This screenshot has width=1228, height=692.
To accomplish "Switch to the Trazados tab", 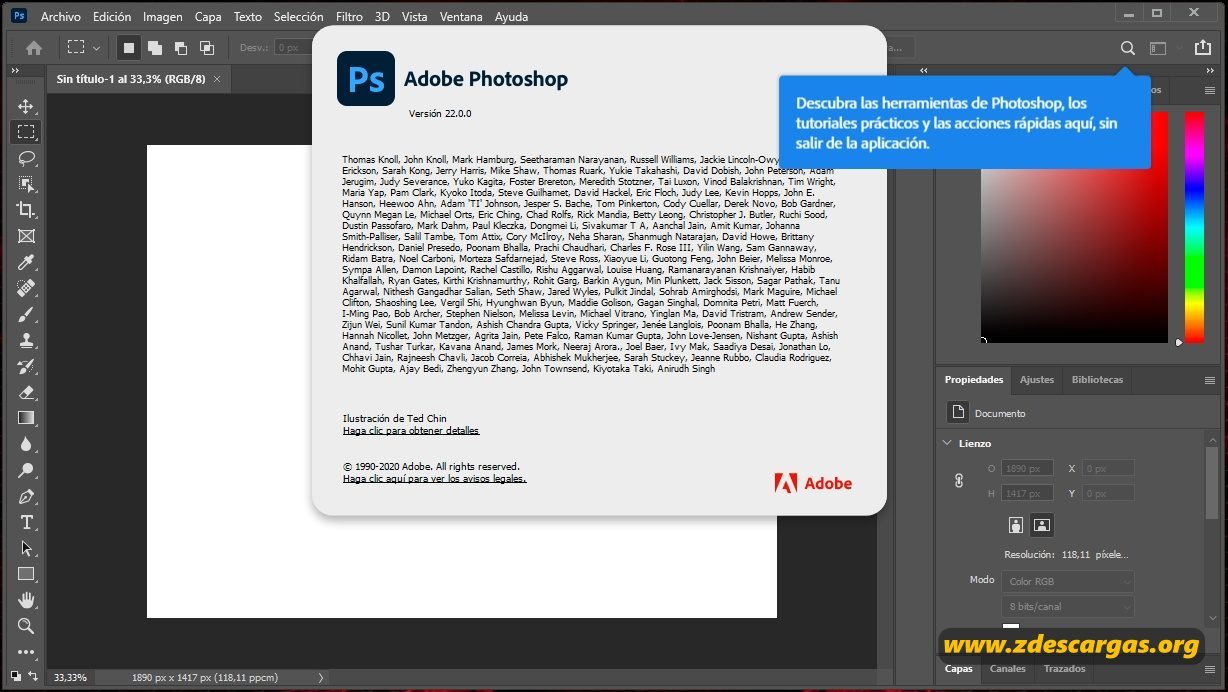I will [1065, 669].
